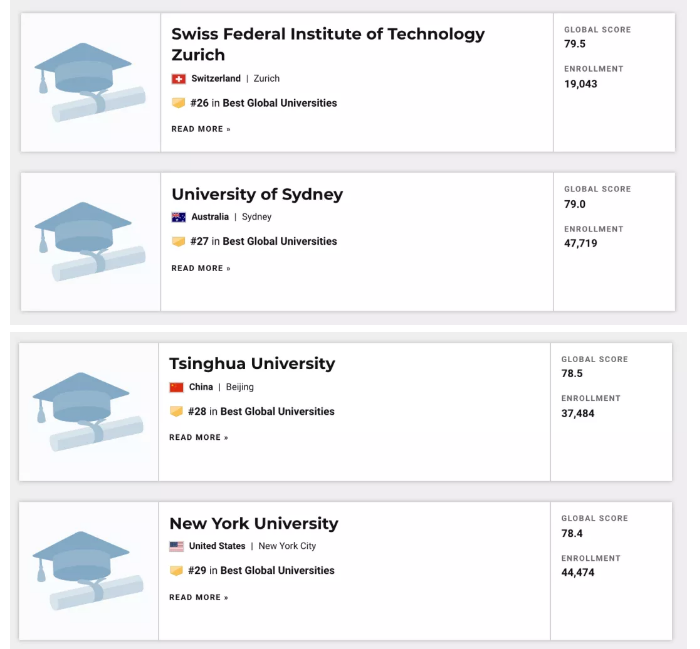
Task: Open the Tsinghua University title link
Action: point(252,364)
